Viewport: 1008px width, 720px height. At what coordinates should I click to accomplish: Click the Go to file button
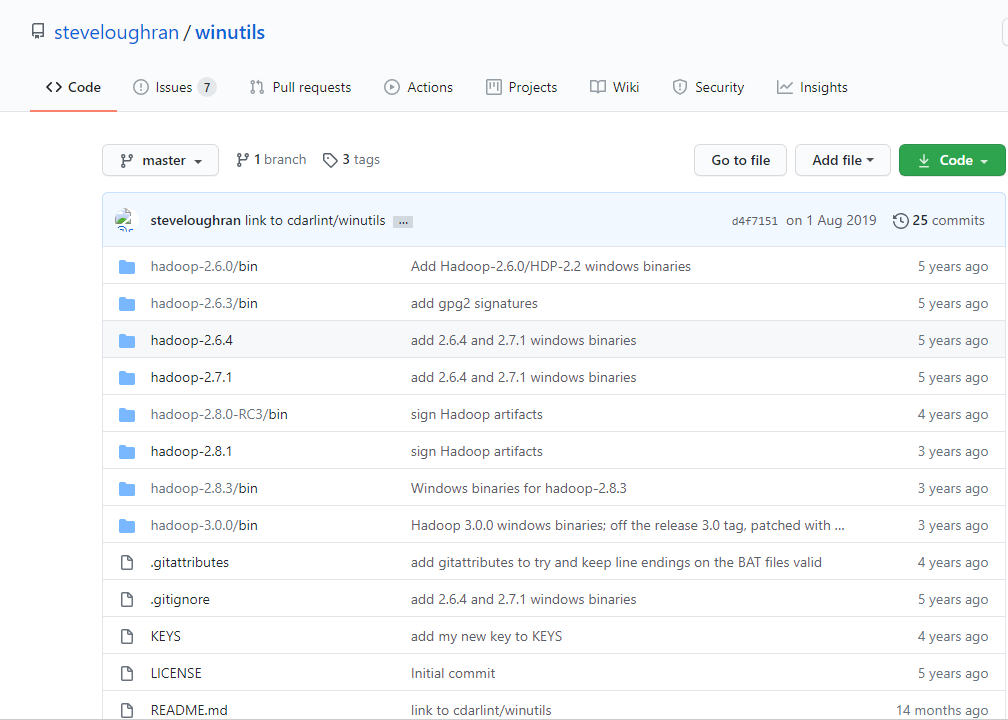coord(740,160)
